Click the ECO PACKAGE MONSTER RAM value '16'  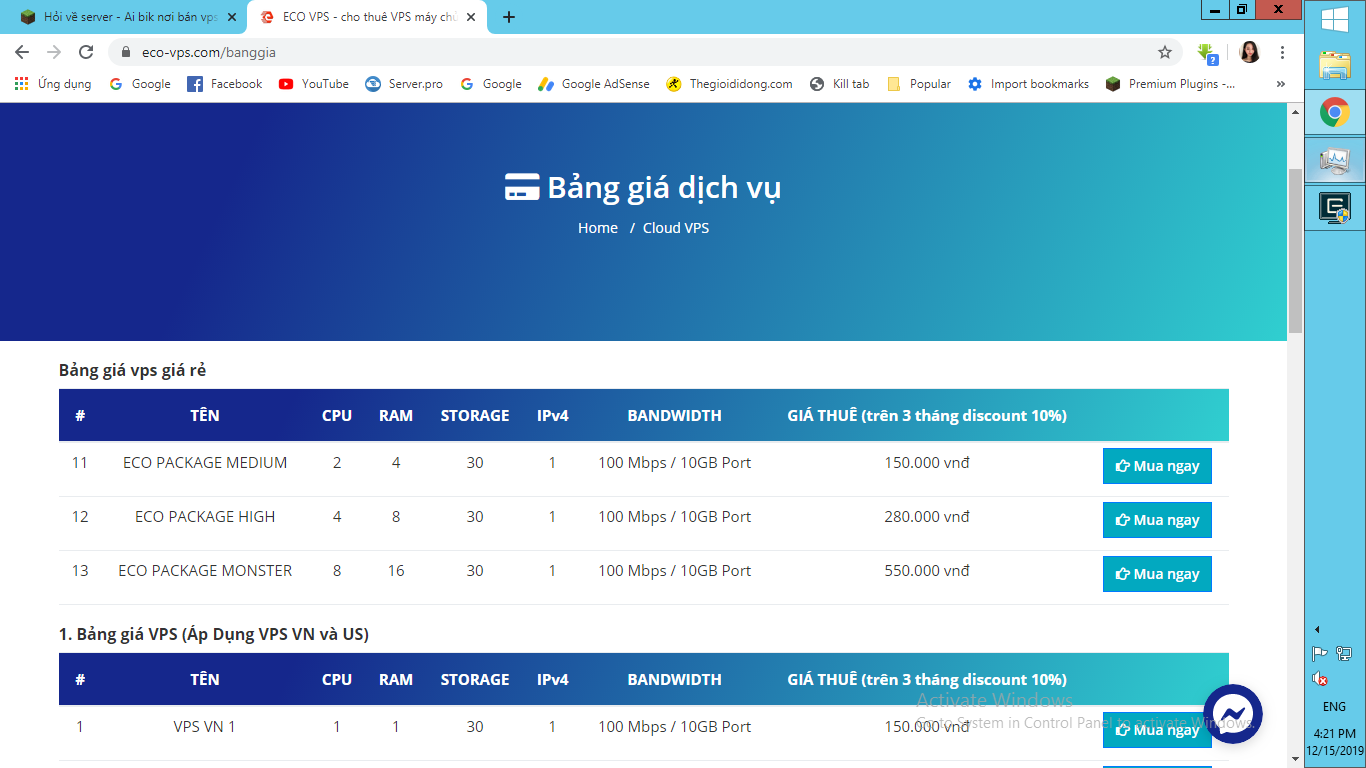pyautogui.click(x=396, y=571)
